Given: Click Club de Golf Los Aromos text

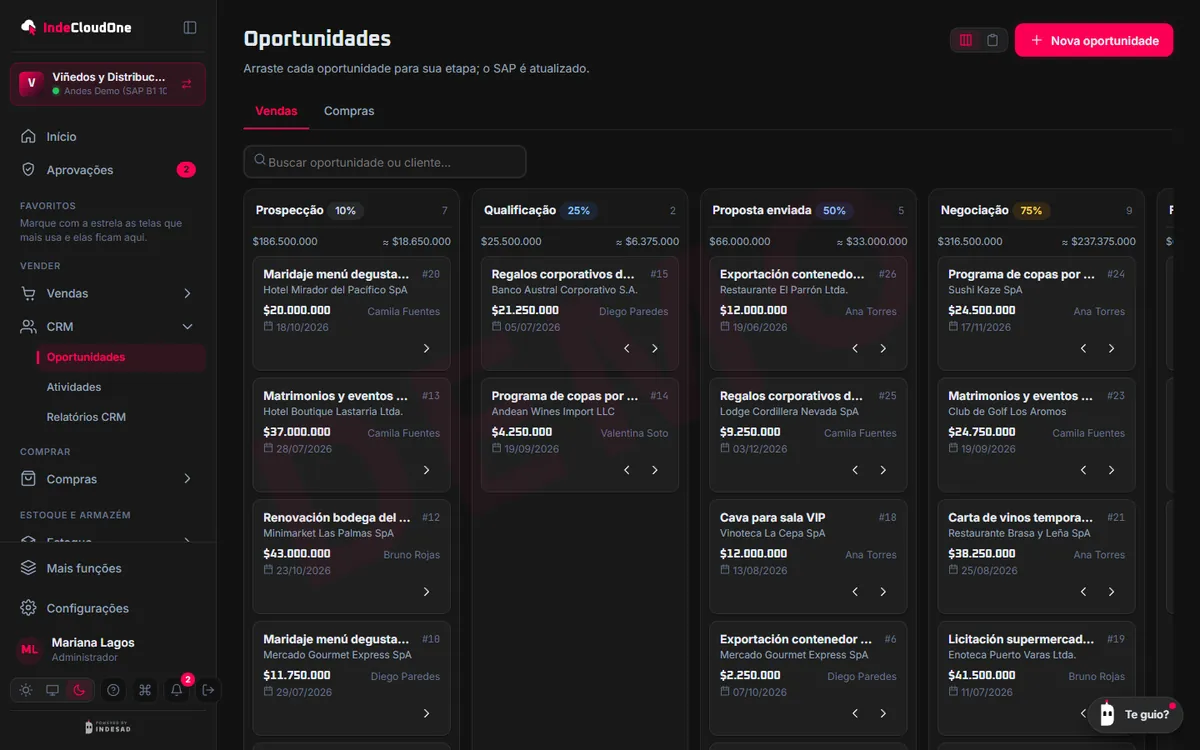Looking at the screenshot, I should (1007, 412).
